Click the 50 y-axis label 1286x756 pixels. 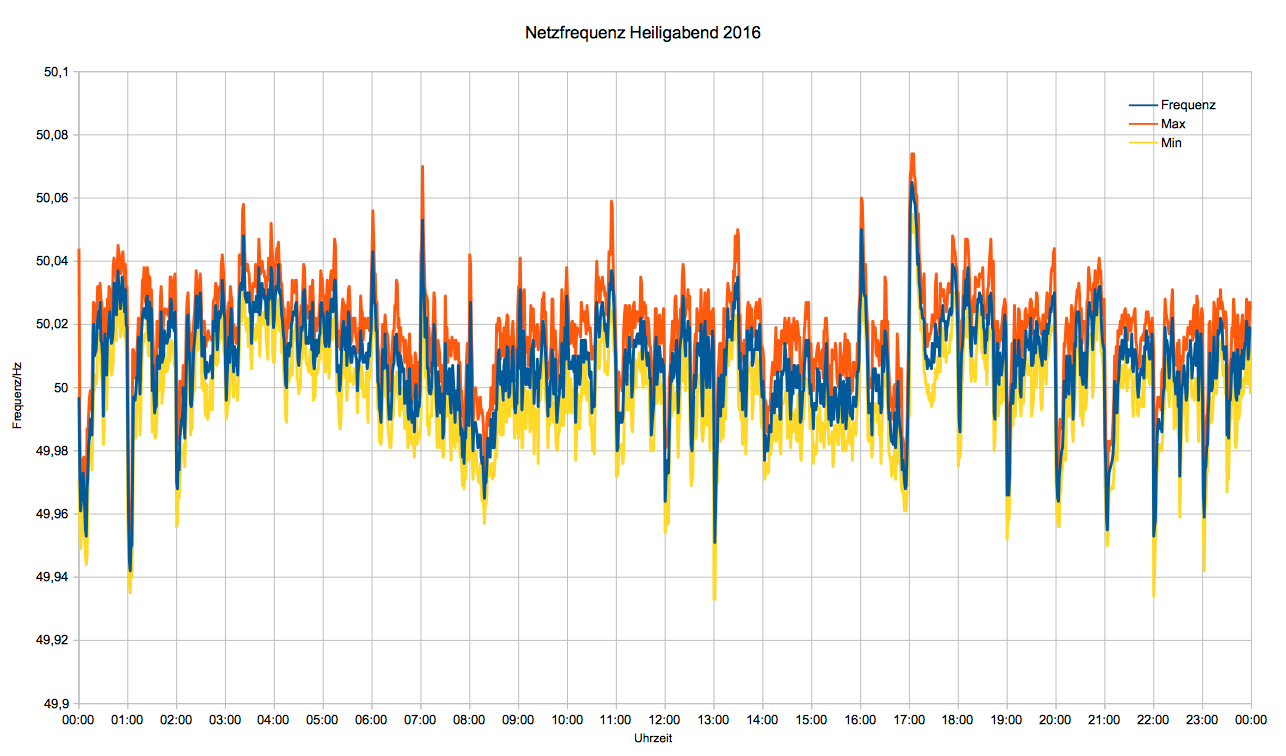(63, 387)
